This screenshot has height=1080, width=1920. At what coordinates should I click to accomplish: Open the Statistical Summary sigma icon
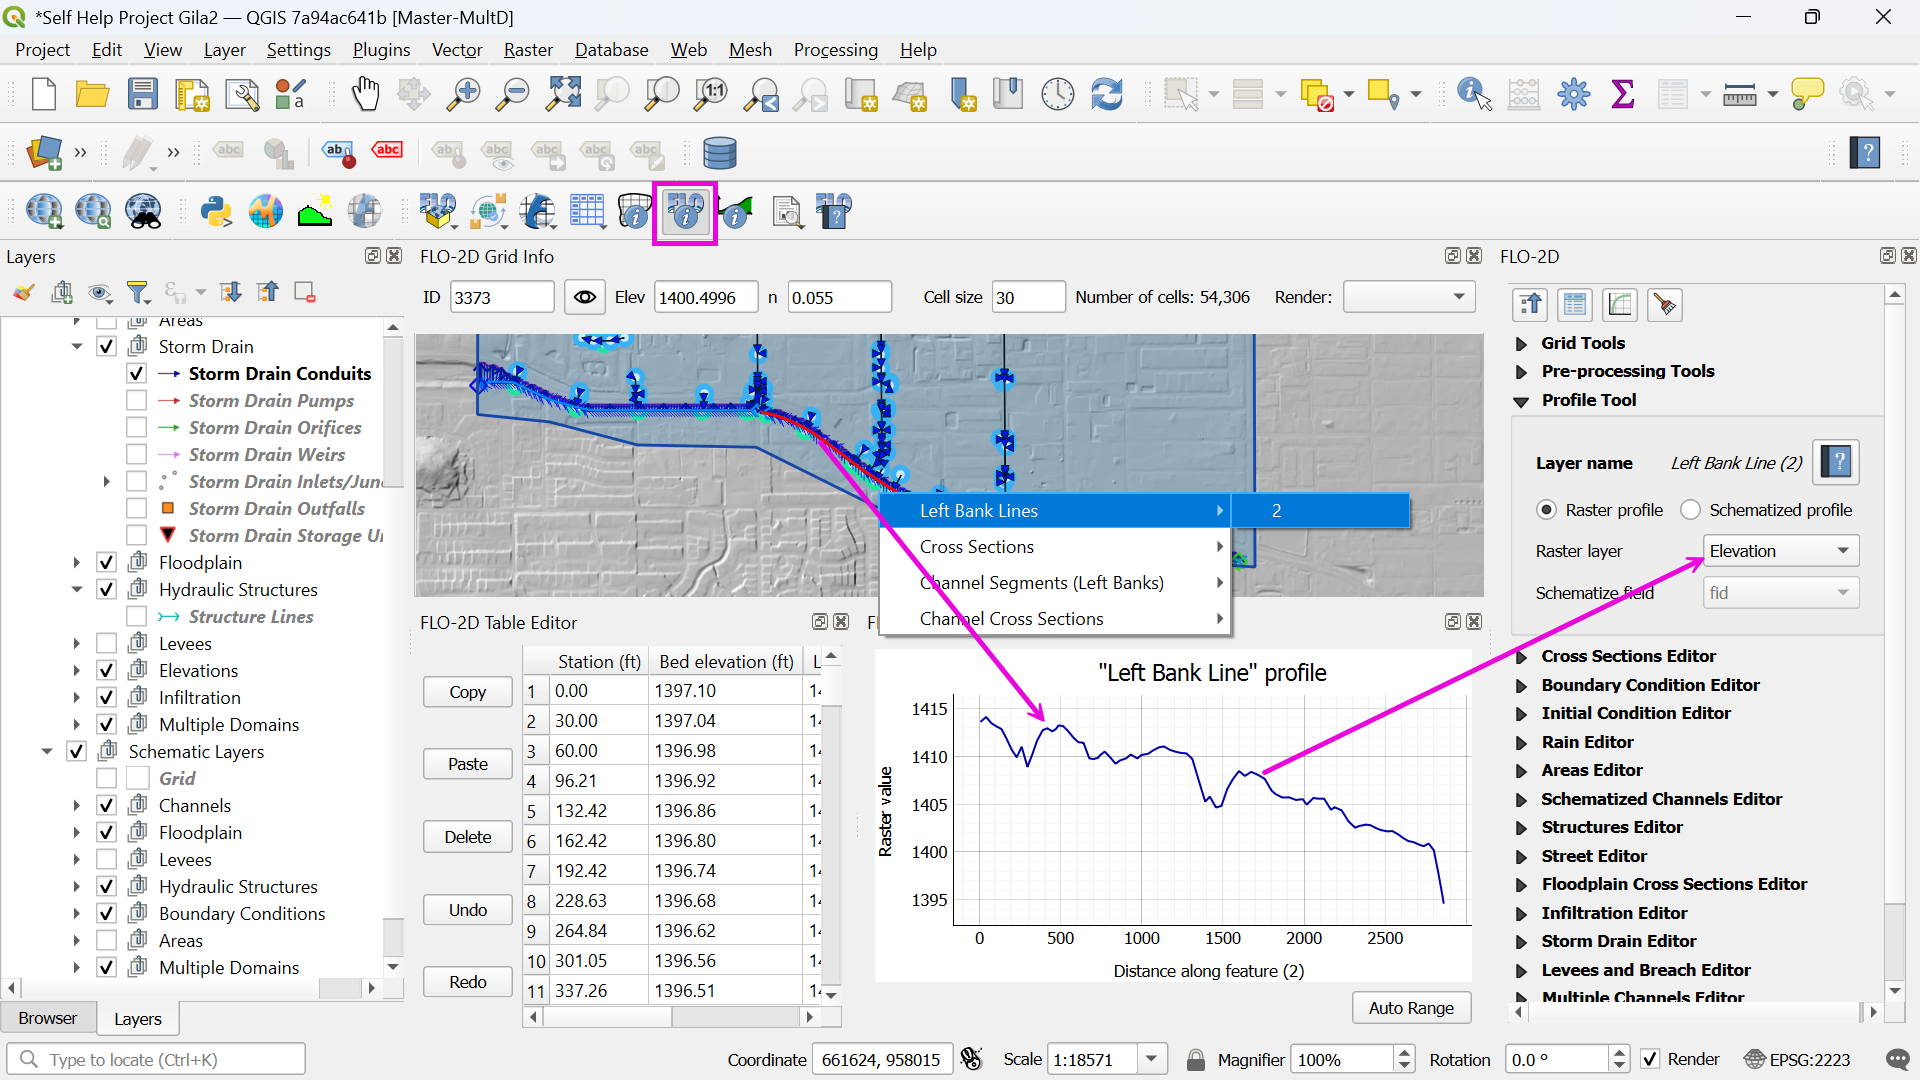coord(1622,95)
